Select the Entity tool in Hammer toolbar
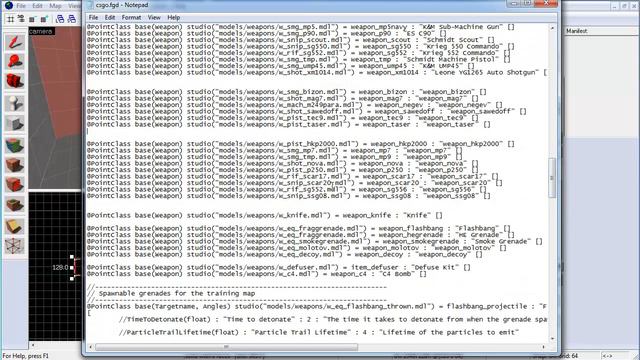The image size is (640, 360). (15, 103)
